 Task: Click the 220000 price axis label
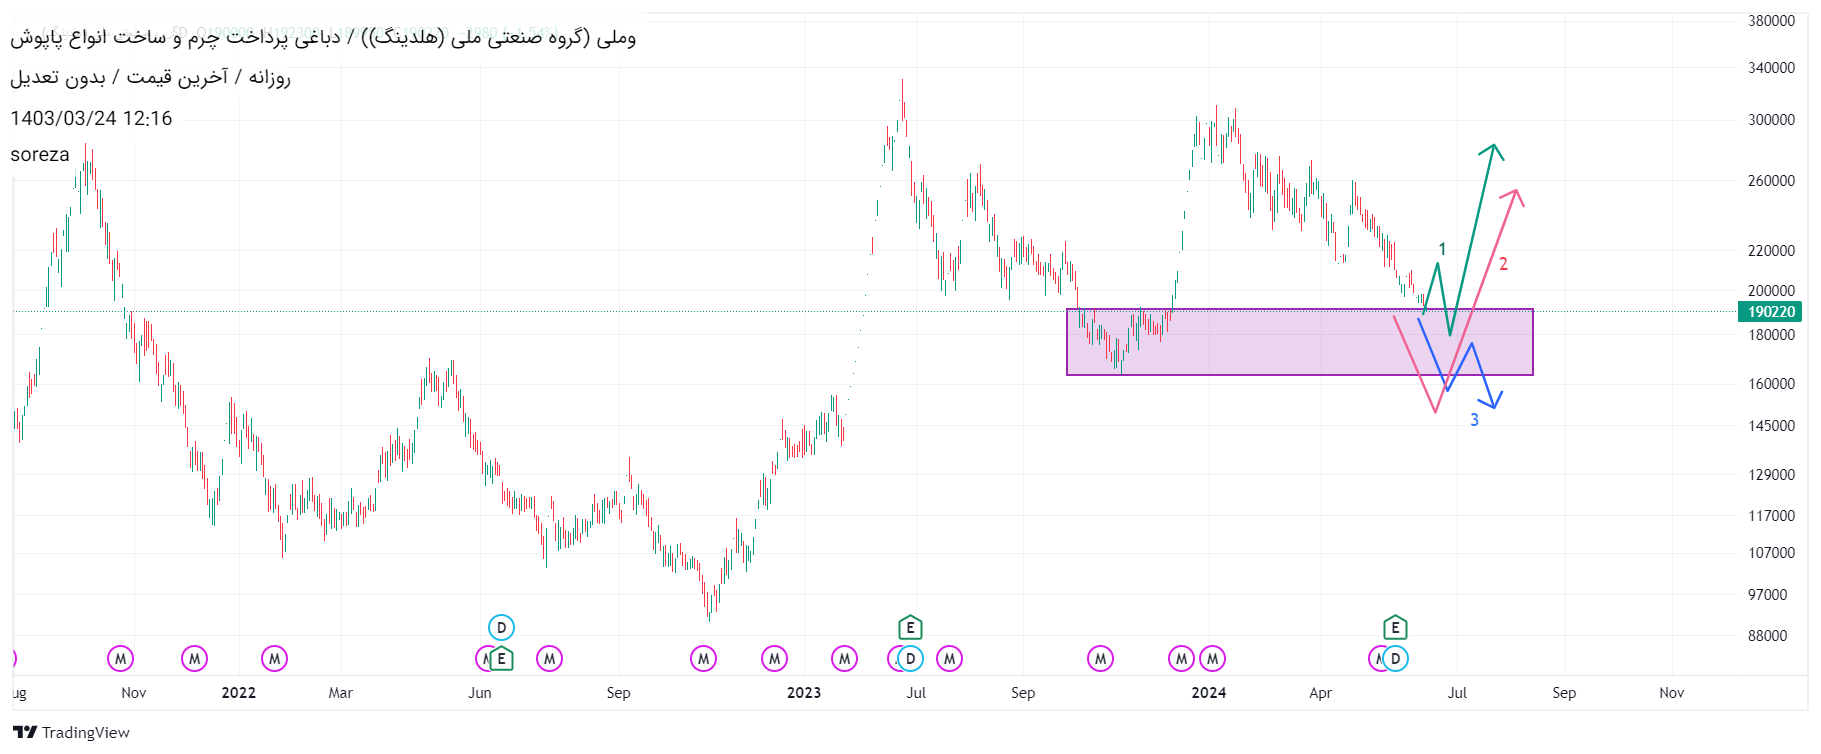coord(1771,250)
